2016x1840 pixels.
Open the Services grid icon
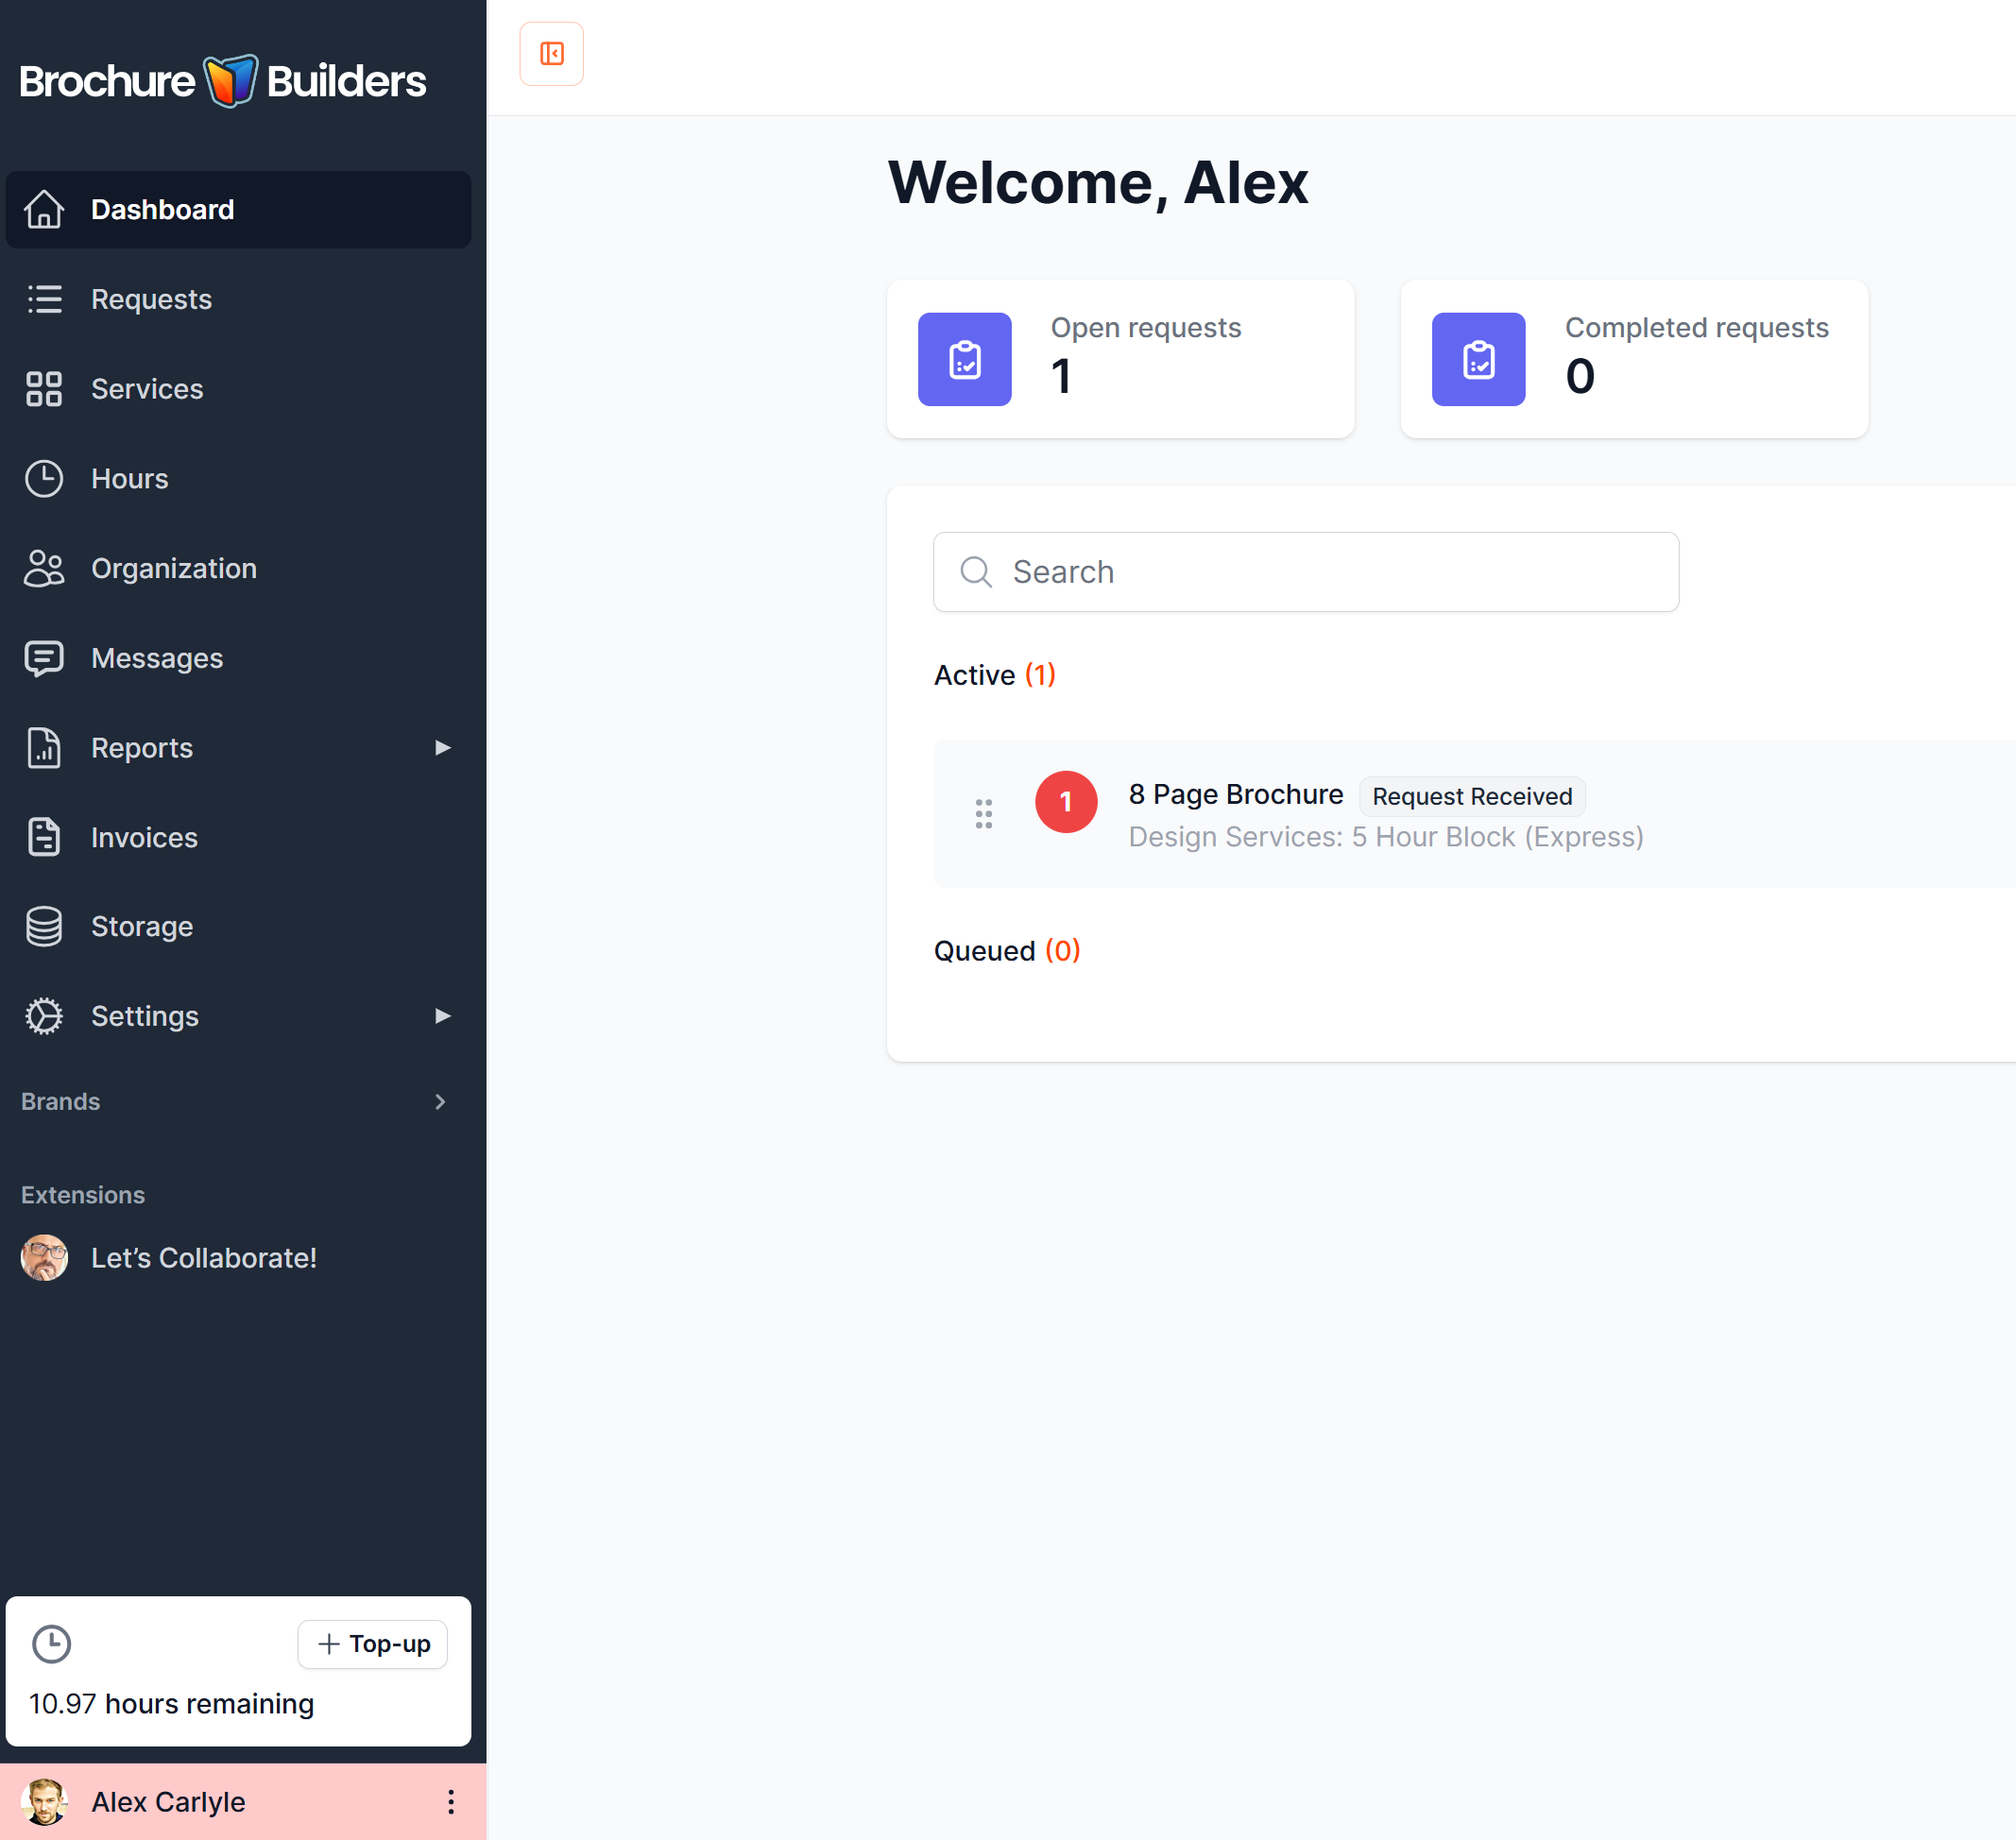44,389
